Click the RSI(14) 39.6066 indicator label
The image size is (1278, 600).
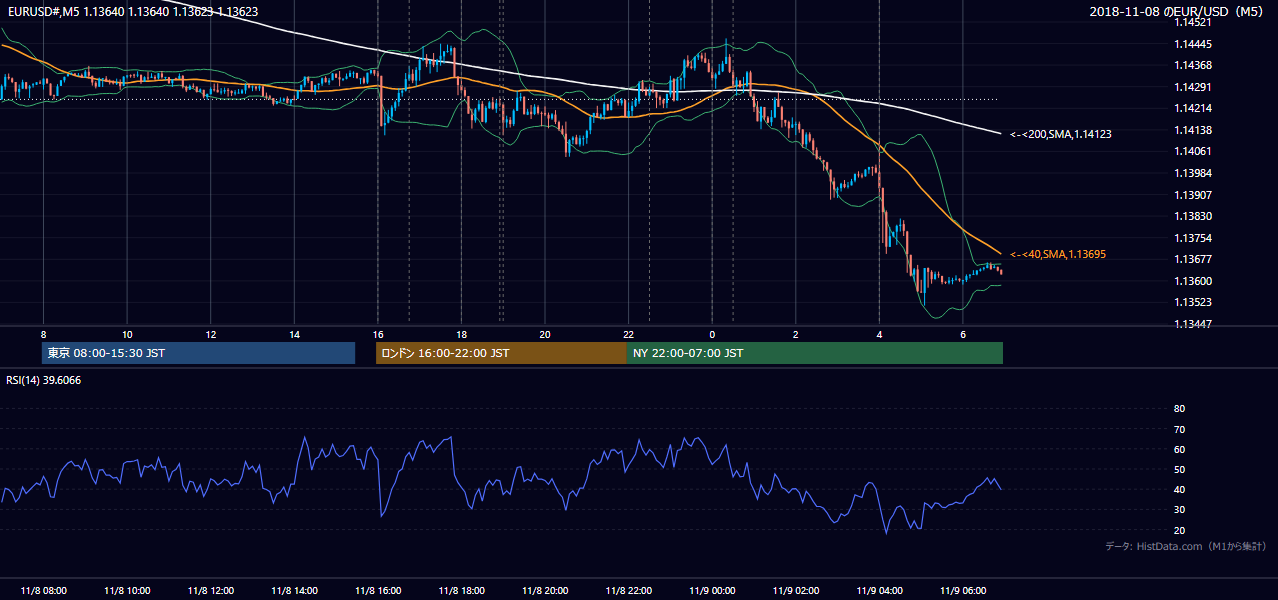pyautogui.click(x=43, y=380)
